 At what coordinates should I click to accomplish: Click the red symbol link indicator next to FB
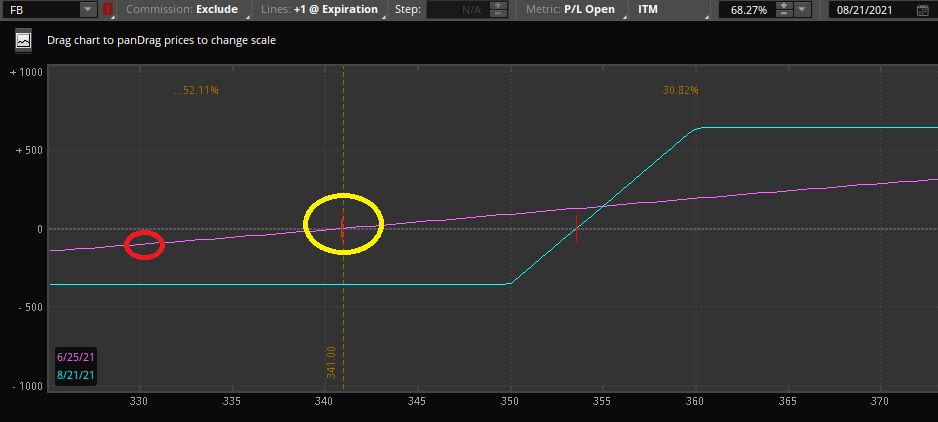pyautogui.click(x=108, y=9)
